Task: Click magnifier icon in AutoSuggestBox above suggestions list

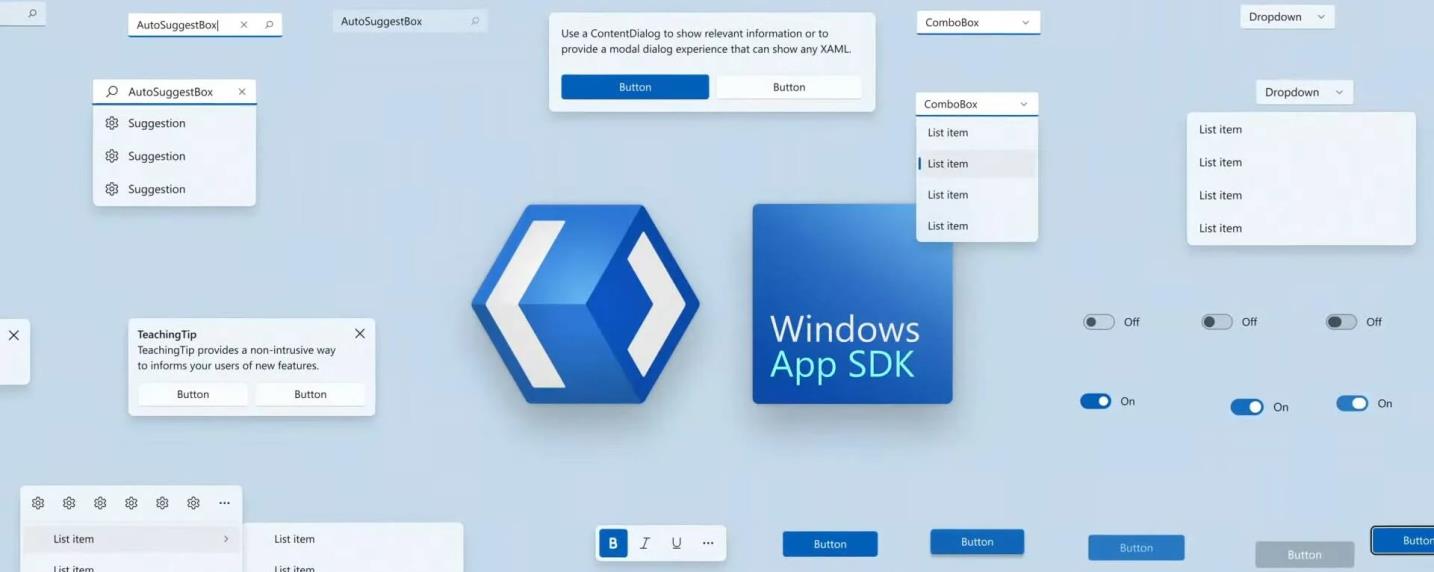Action: (112, 92)
